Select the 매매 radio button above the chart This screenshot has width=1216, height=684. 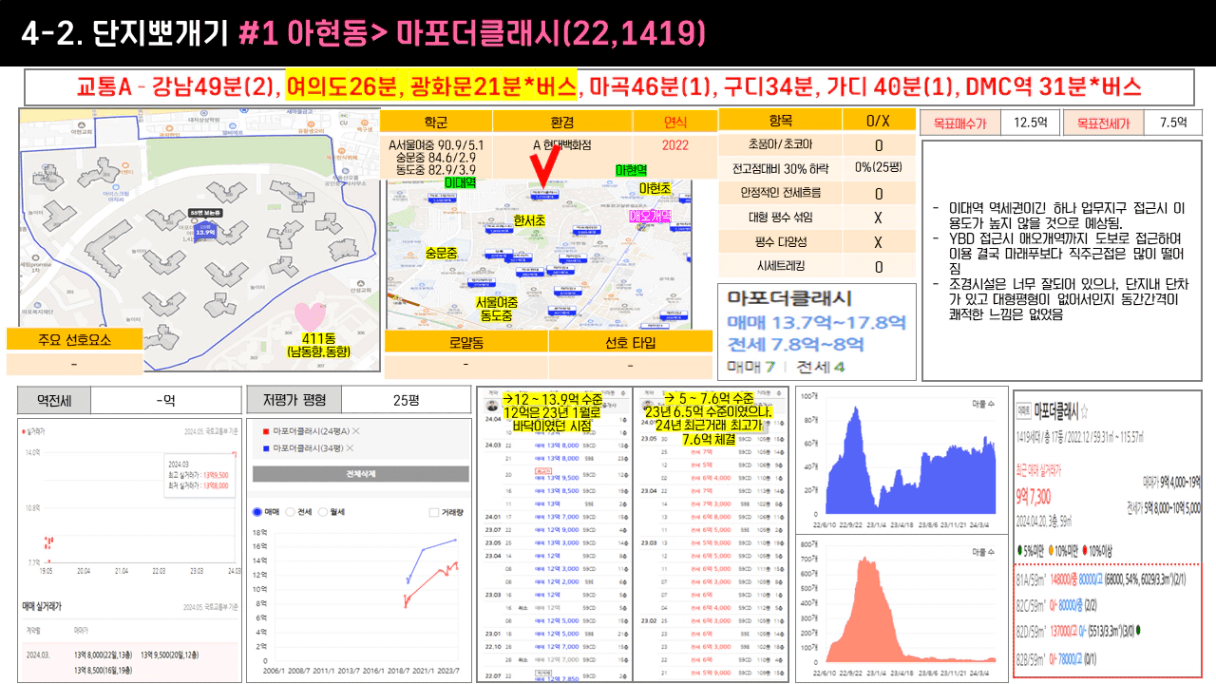[x=258, y=512]
